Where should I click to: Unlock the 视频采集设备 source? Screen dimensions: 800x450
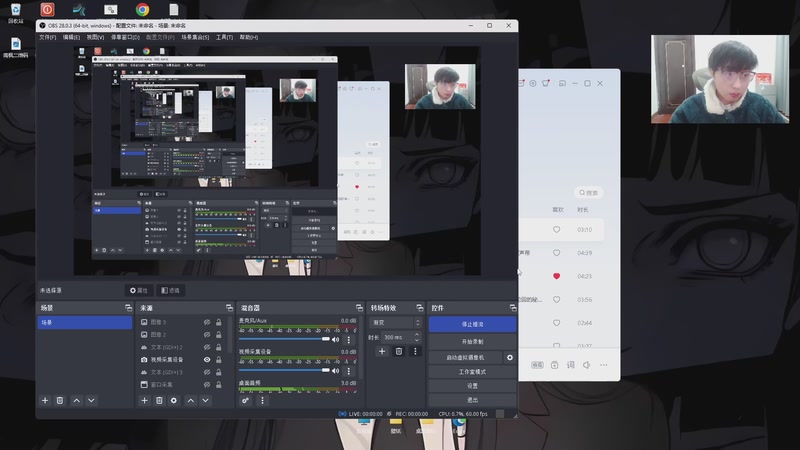coord(218,360)
